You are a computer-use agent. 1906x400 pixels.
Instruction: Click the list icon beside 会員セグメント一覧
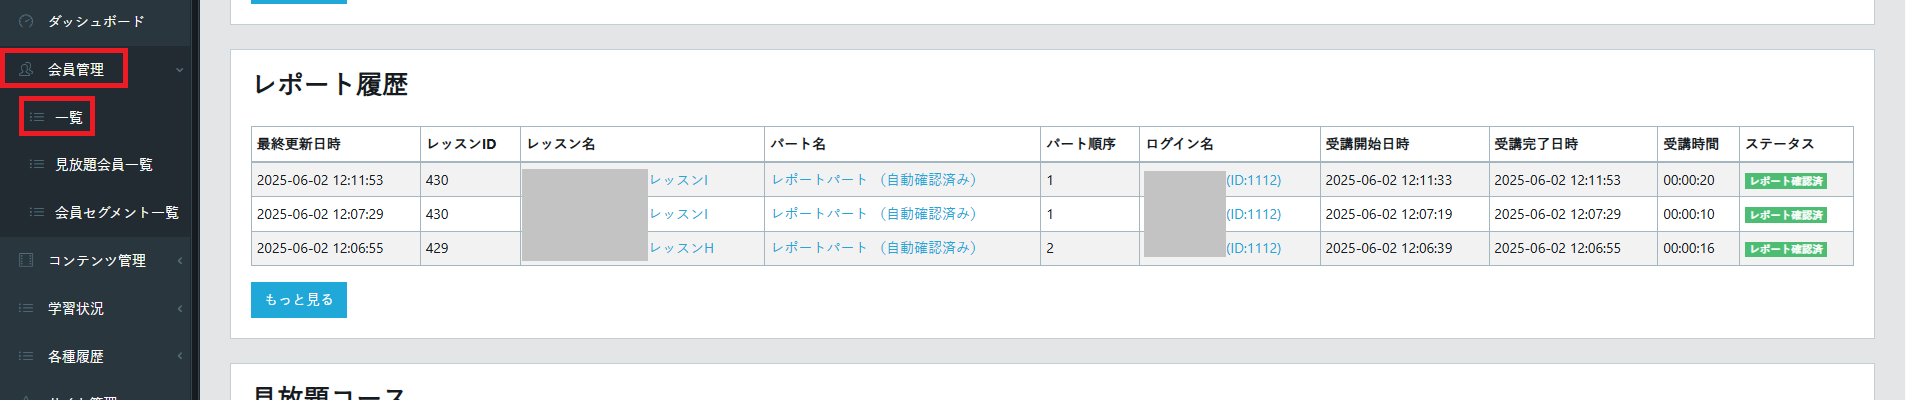pos(37,212)
